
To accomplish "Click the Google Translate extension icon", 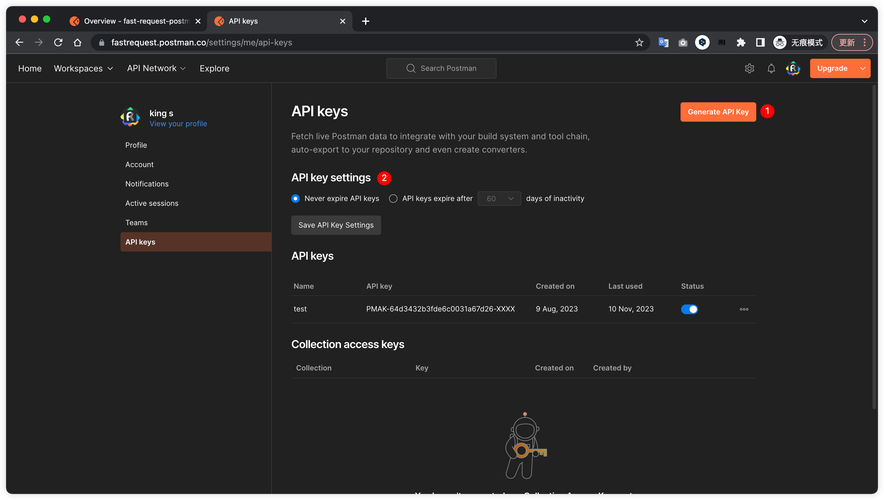I will (663, 43).
